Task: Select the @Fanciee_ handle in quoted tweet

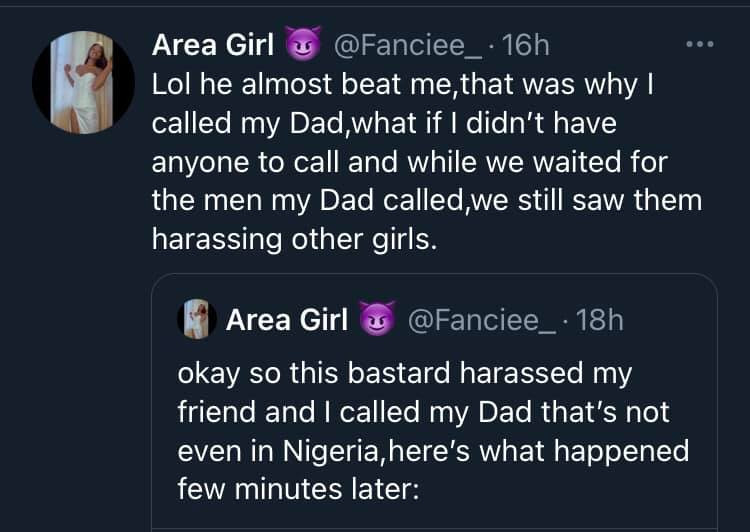Action: [x=481, y=320]
